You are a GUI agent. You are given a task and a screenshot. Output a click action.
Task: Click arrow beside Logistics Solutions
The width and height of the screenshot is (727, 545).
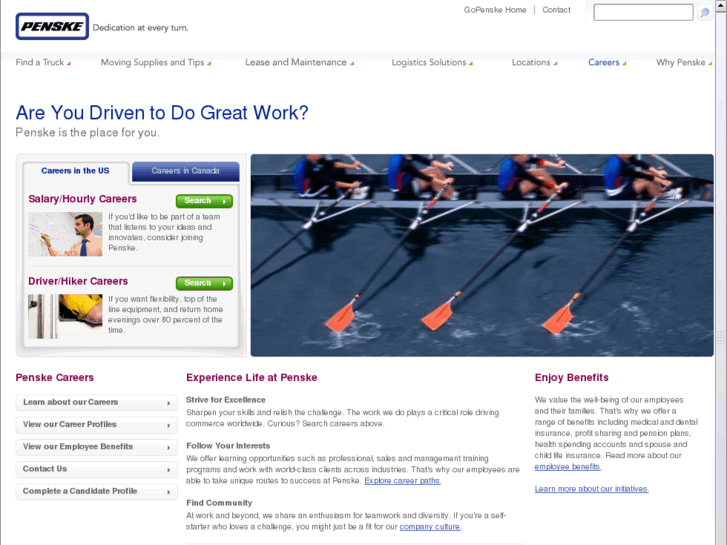[x=471, y=64]
